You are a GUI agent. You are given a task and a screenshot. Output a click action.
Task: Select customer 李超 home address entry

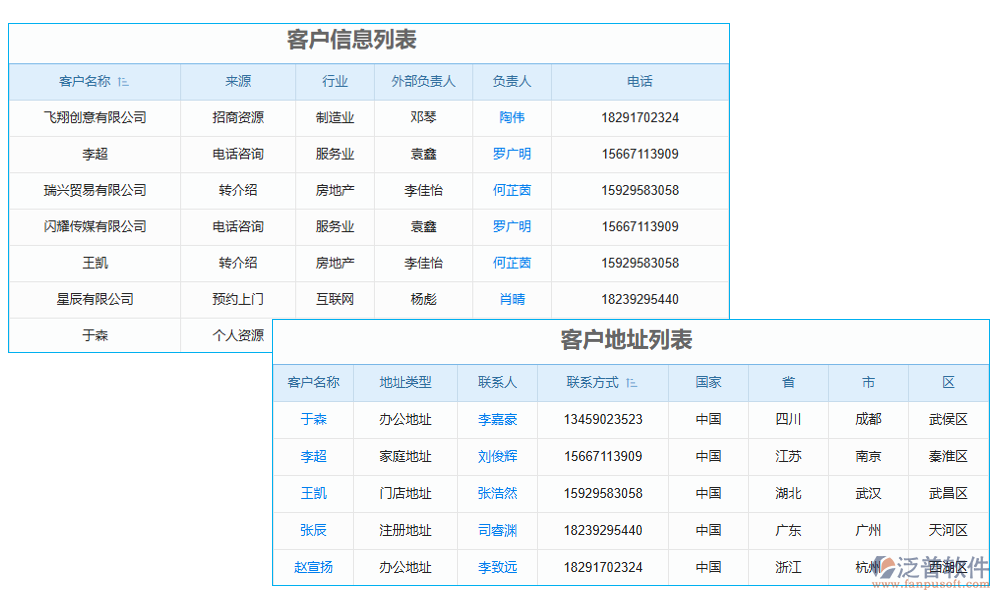[315, 457]
